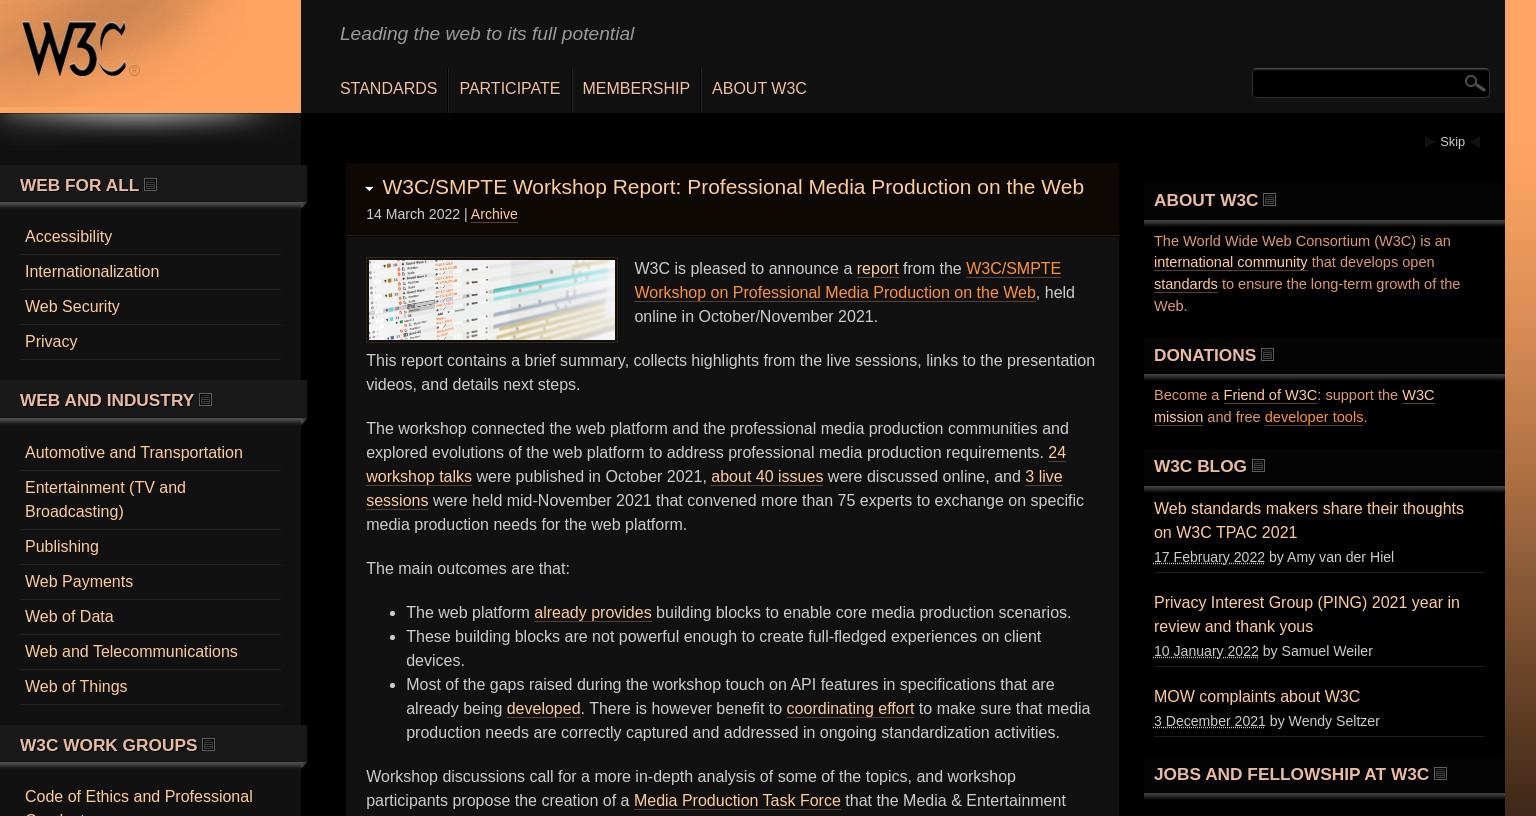Click the 10 January 2022 date
This screenshot has height=816, width=1536.
[x=1206, y=651]
